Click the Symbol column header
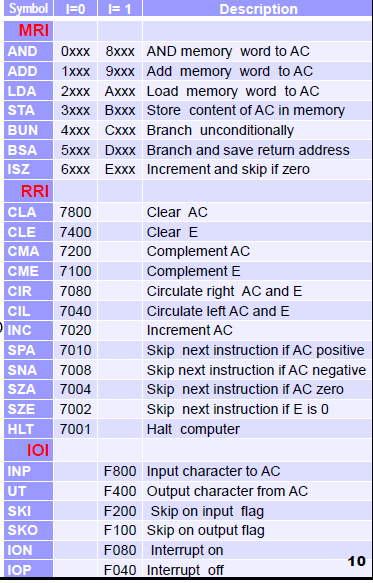This screenshot has width=373, height=583. click(x=29, y=8)
